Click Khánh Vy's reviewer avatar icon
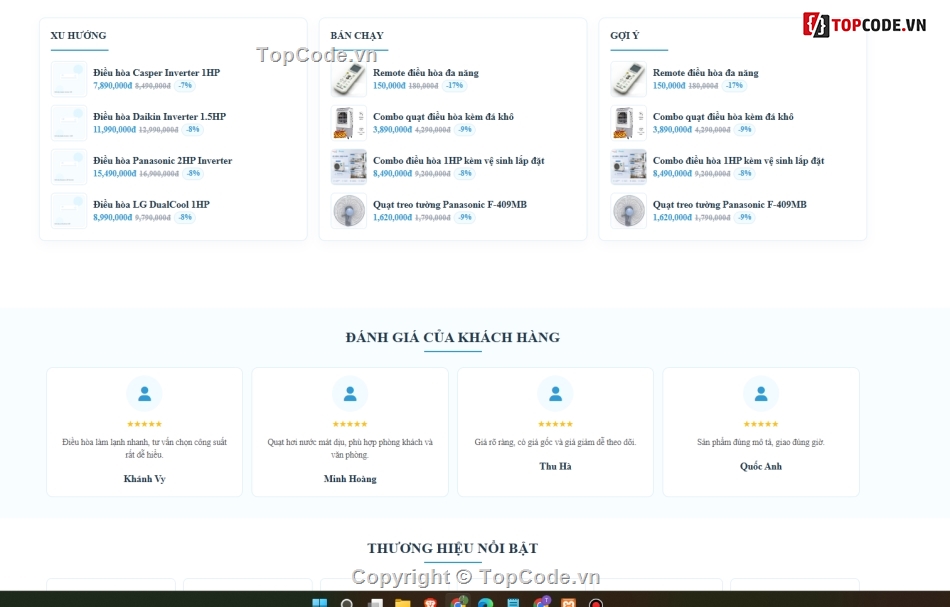Screen dimensions: 950x607 (144, 394)
